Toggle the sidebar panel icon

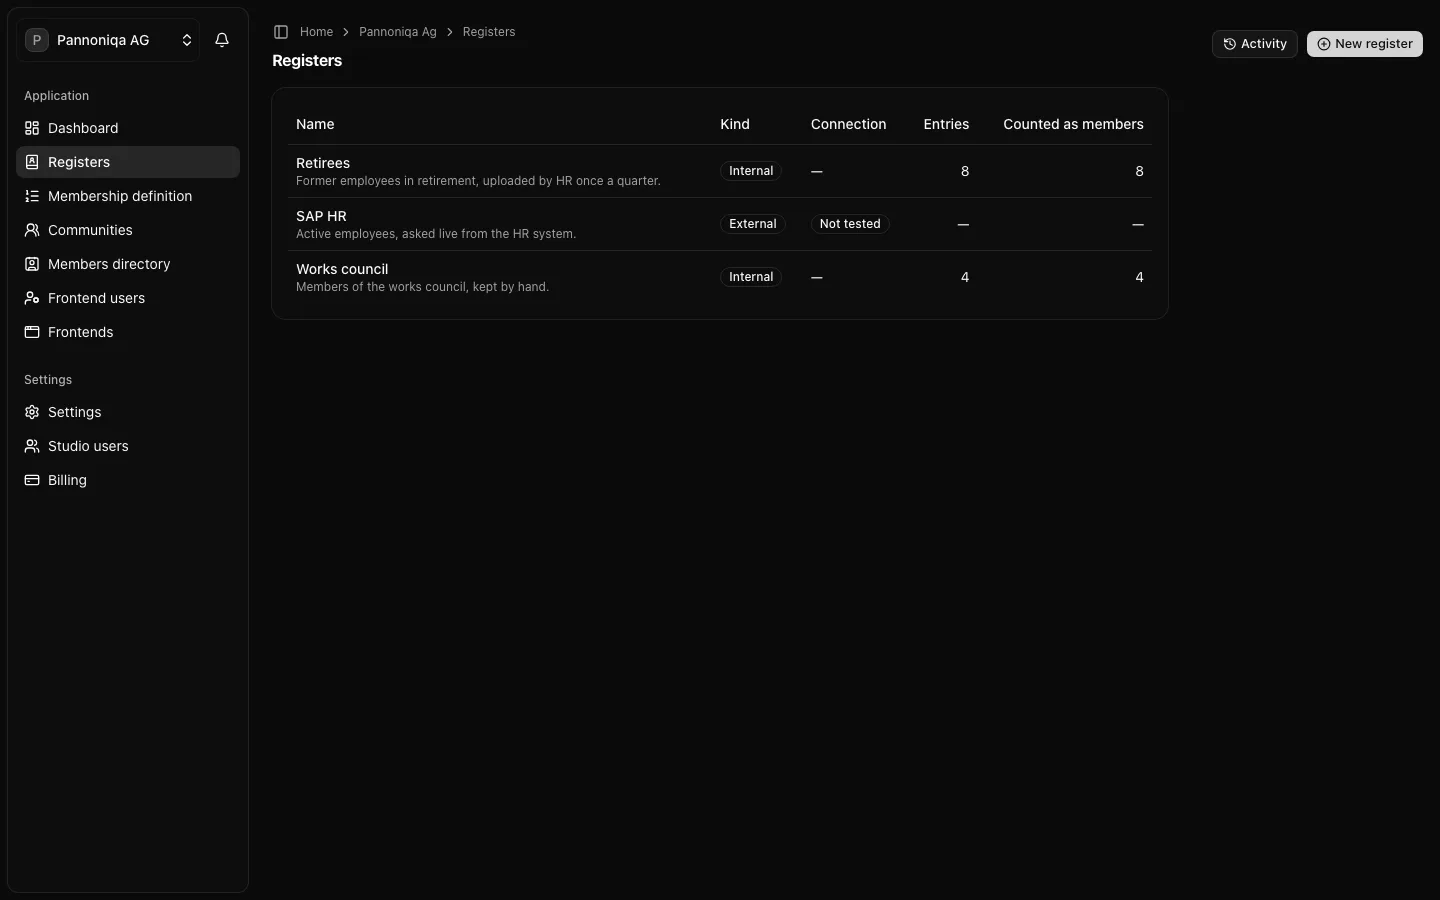click(281, 32)
